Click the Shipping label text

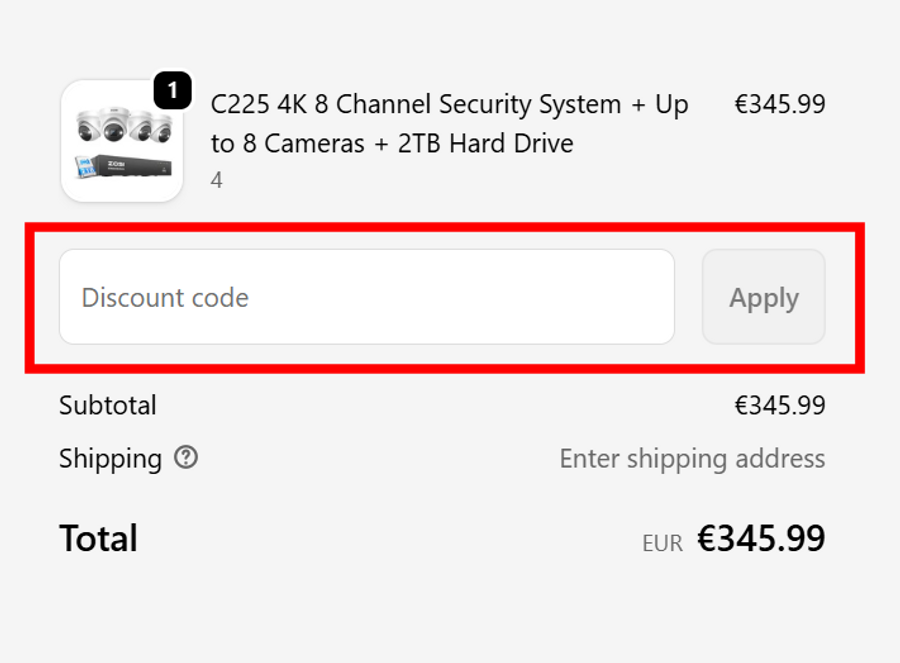(x=110, y=459)
